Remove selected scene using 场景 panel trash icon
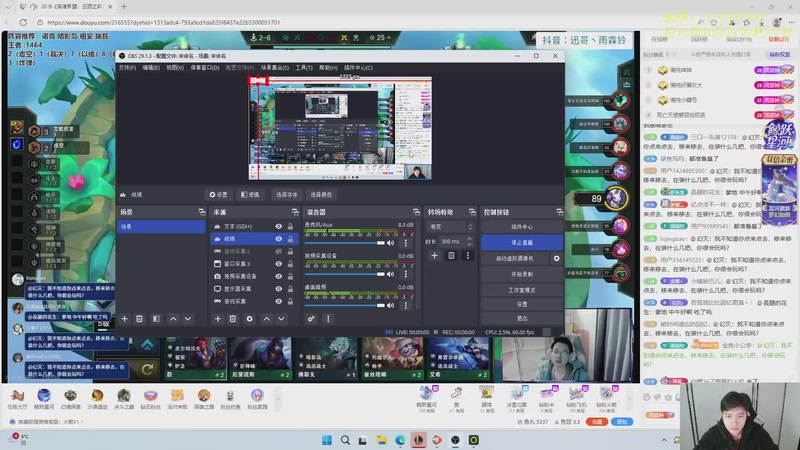The image size is (800, 450). coord(139,319)
